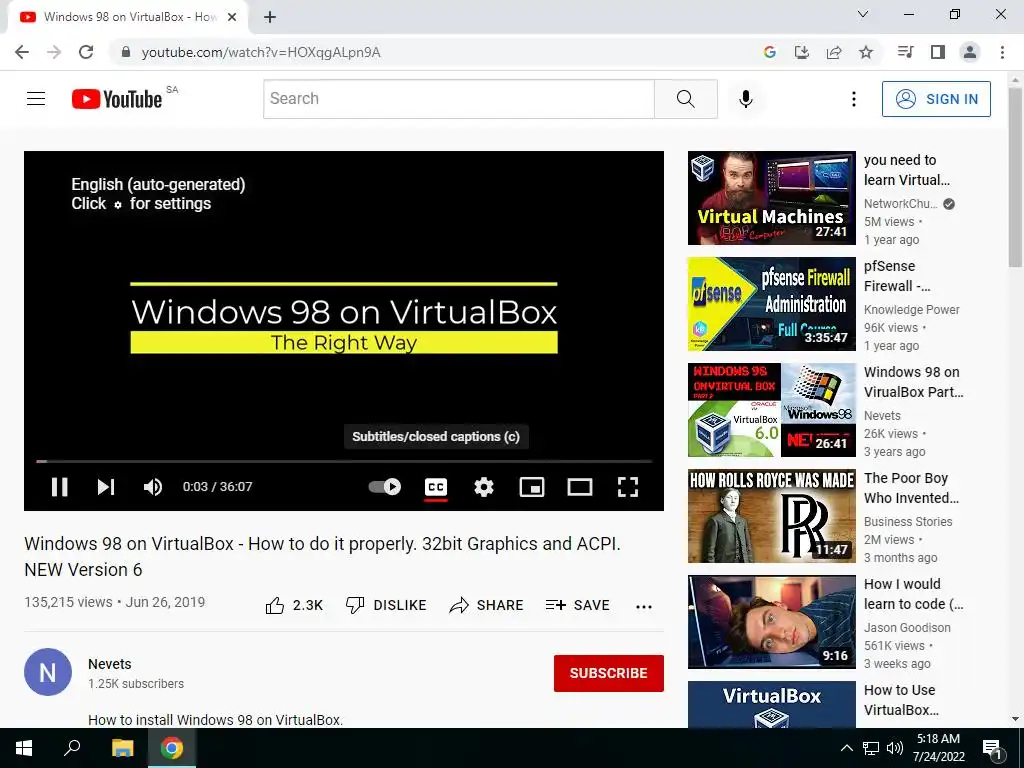Click the SIGN IN button
1024x768 pixels.
[x=936, y=99]
